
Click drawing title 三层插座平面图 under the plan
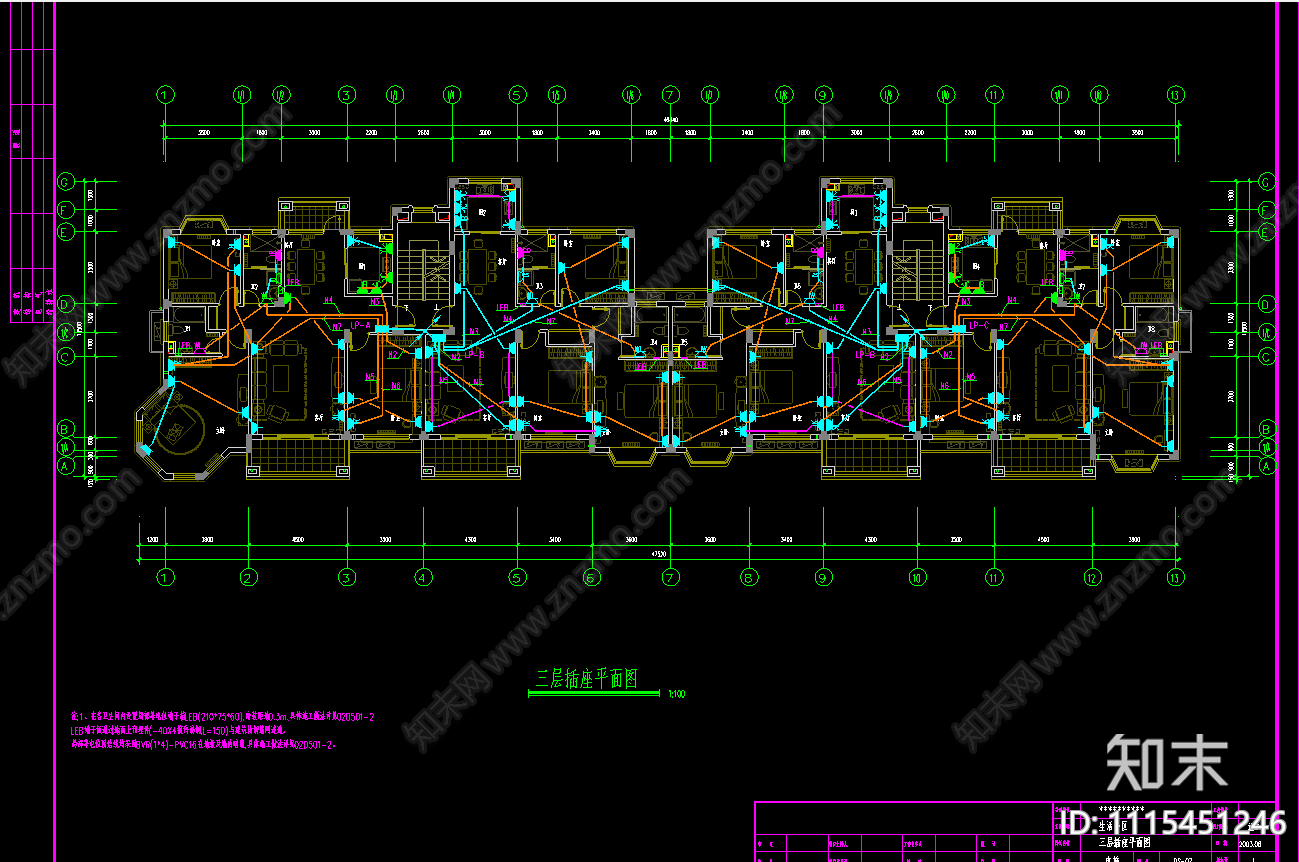click(587, 679)
